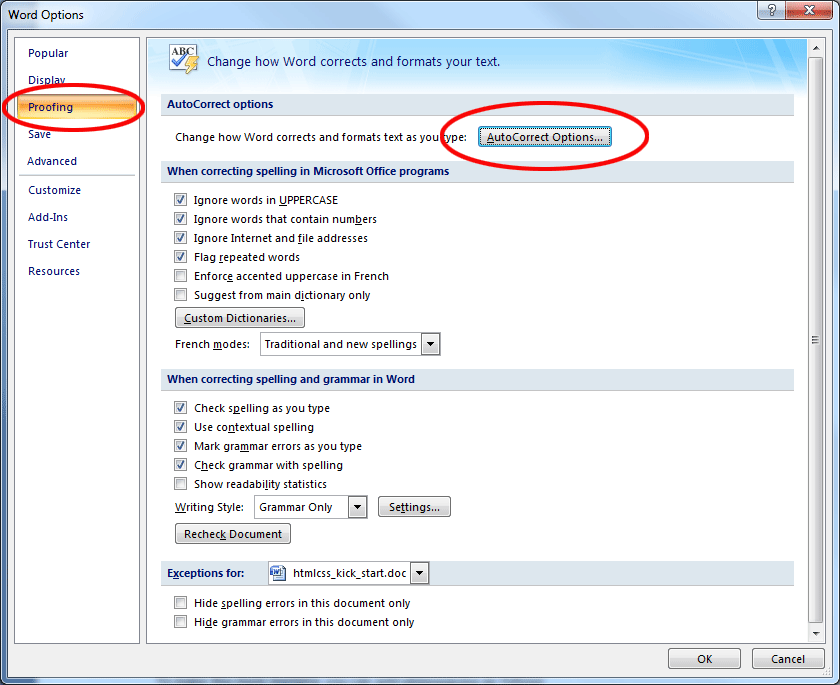
Task: Click the Word document icon beside htmlcss_kick_start.doc
Action: (x=278, y=573)
